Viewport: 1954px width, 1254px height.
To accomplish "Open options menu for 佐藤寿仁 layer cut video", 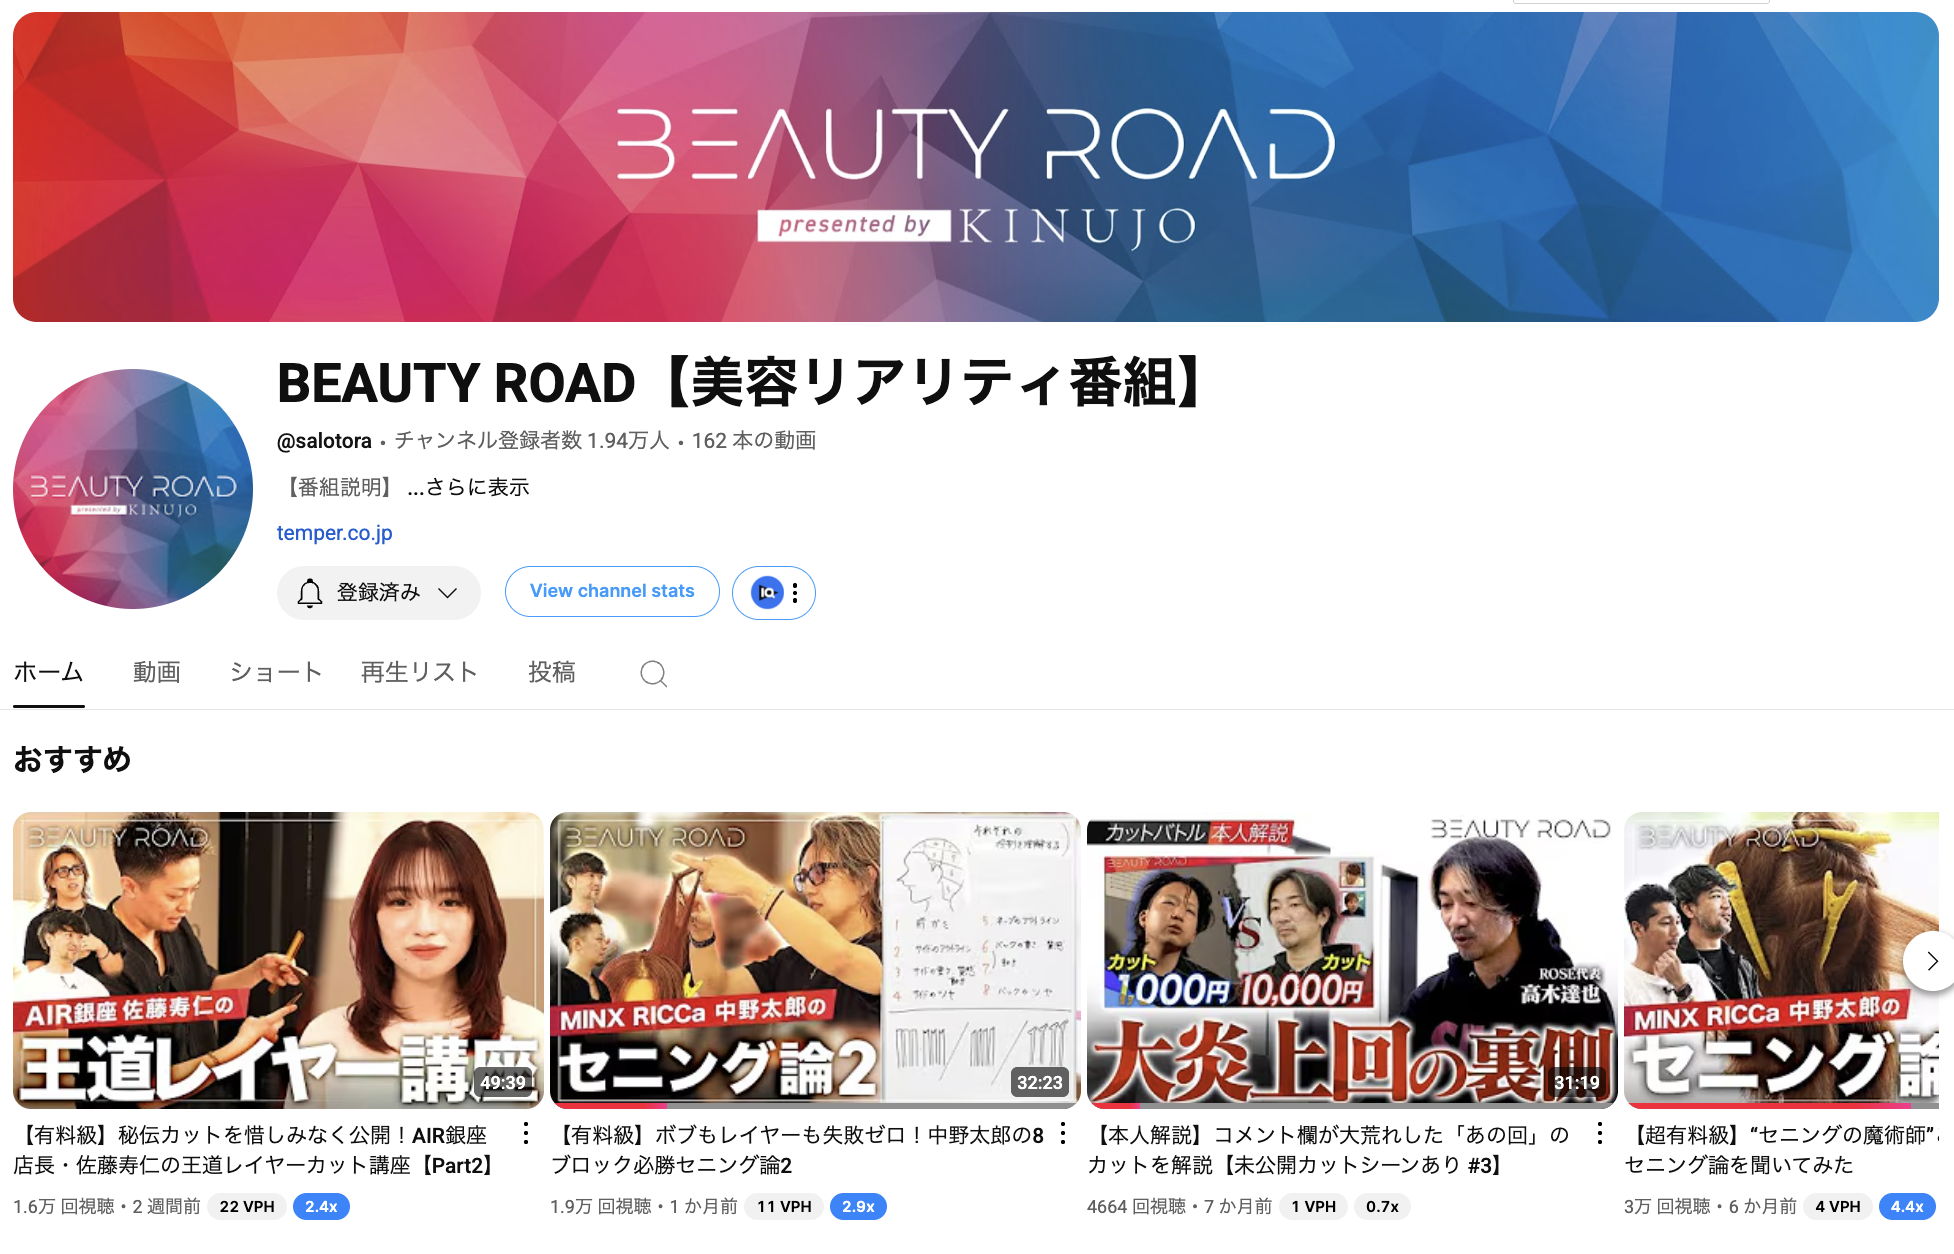I will (x=526, y=1133).
